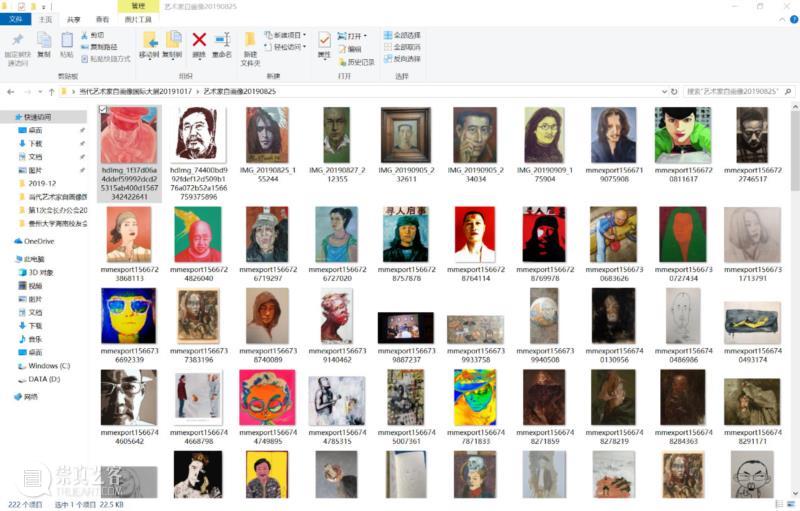Go up one folder level arrow
Screen dimensions: 800x511
[52, 92]
